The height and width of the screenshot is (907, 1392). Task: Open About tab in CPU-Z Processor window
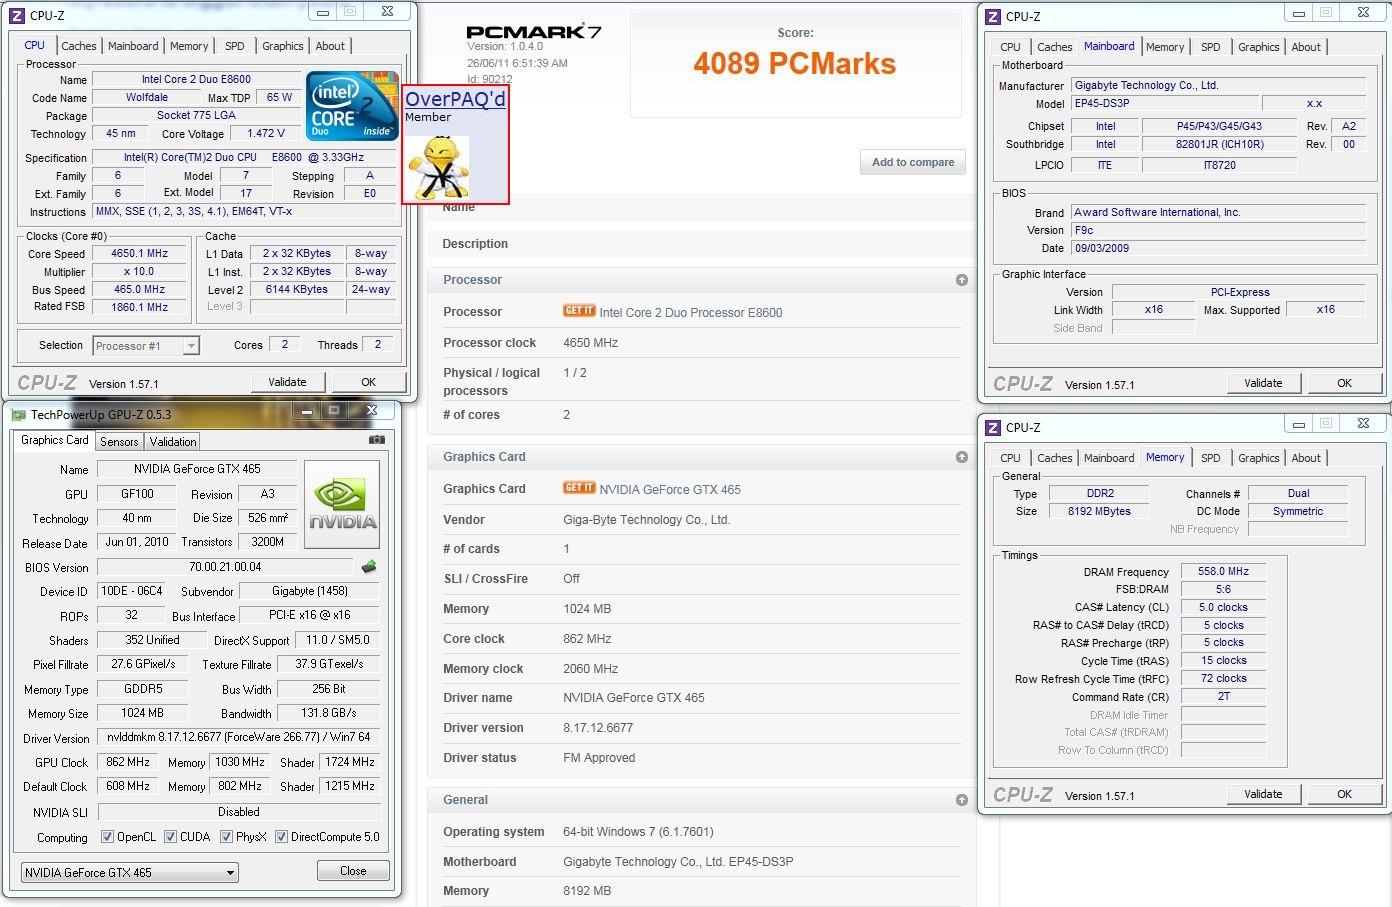pyautogui.click(x=330, y=46)
